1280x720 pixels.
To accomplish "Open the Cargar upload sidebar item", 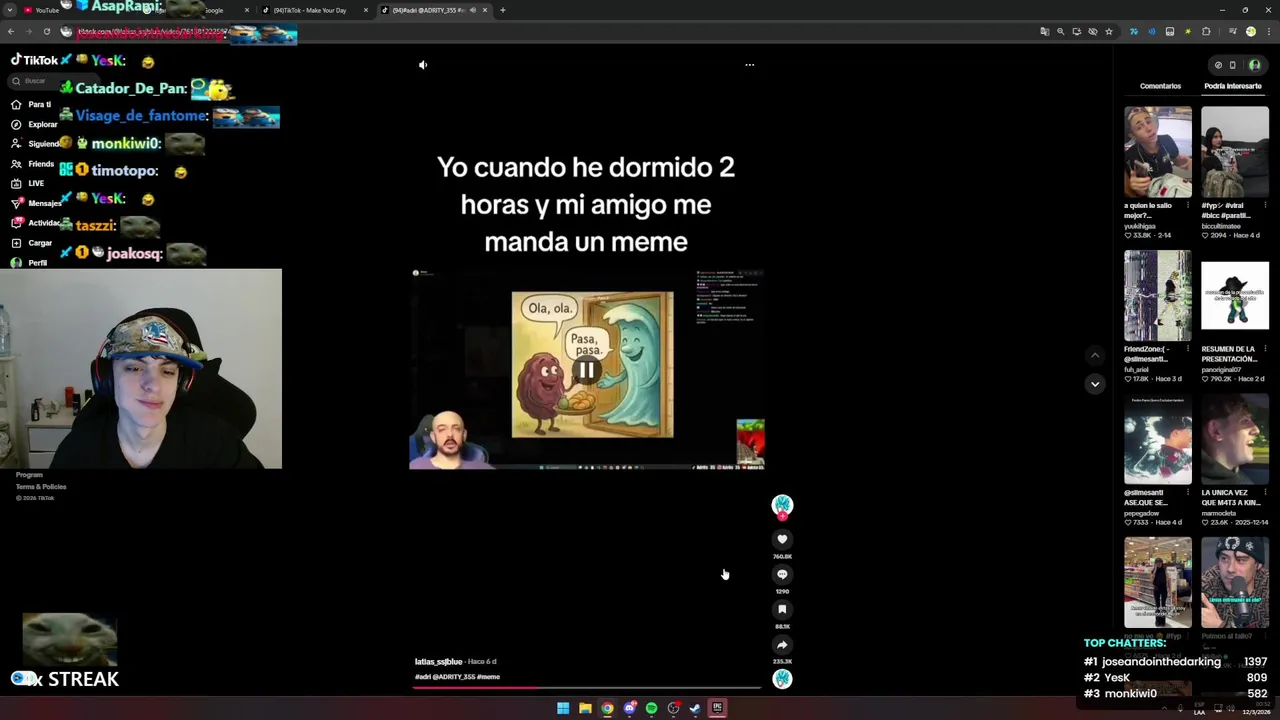I will (x=32, y=243).
